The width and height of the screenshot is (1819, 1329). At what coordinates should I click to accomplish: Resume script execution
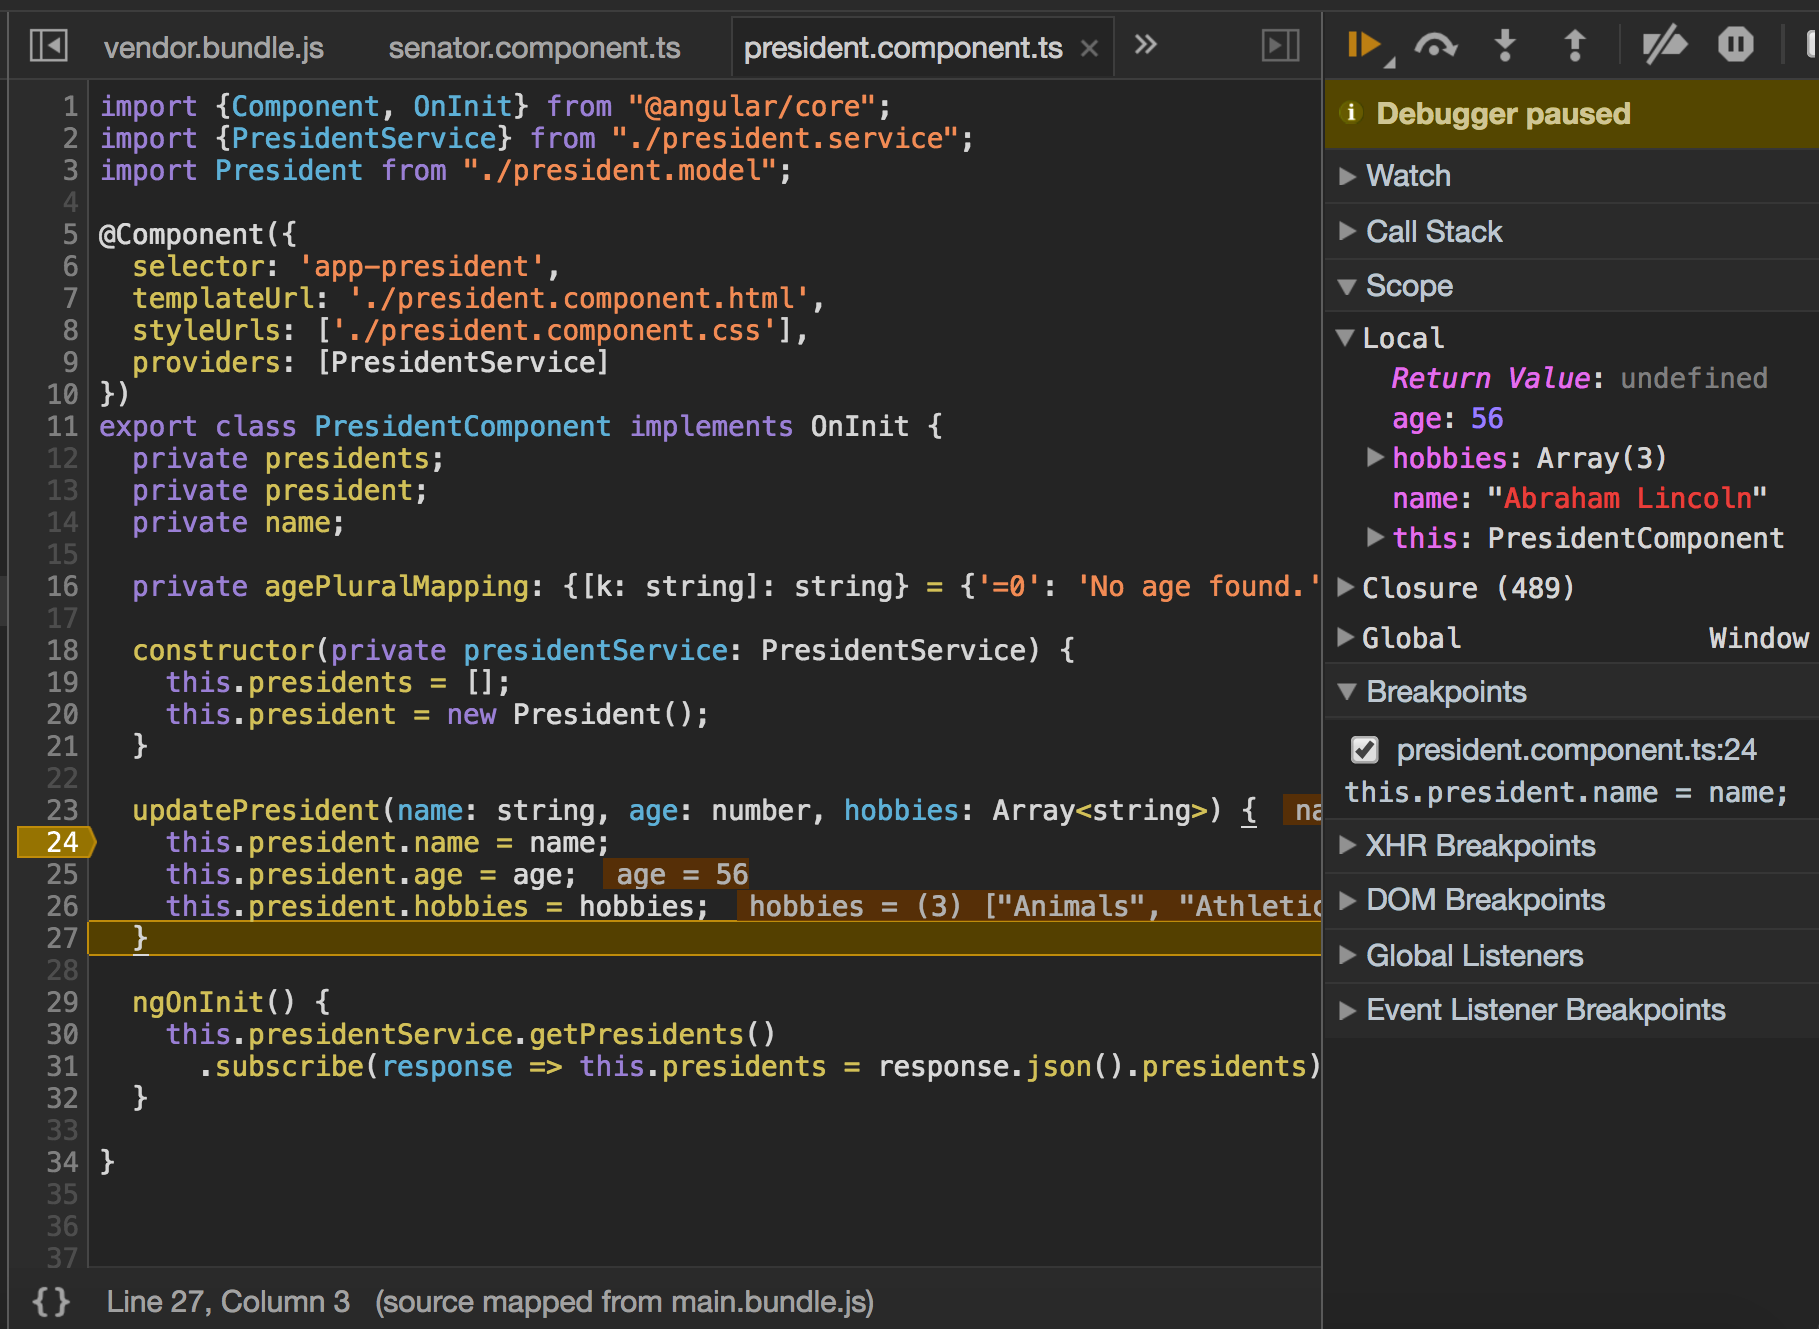pyautogui.click(x=1366, y=45)
